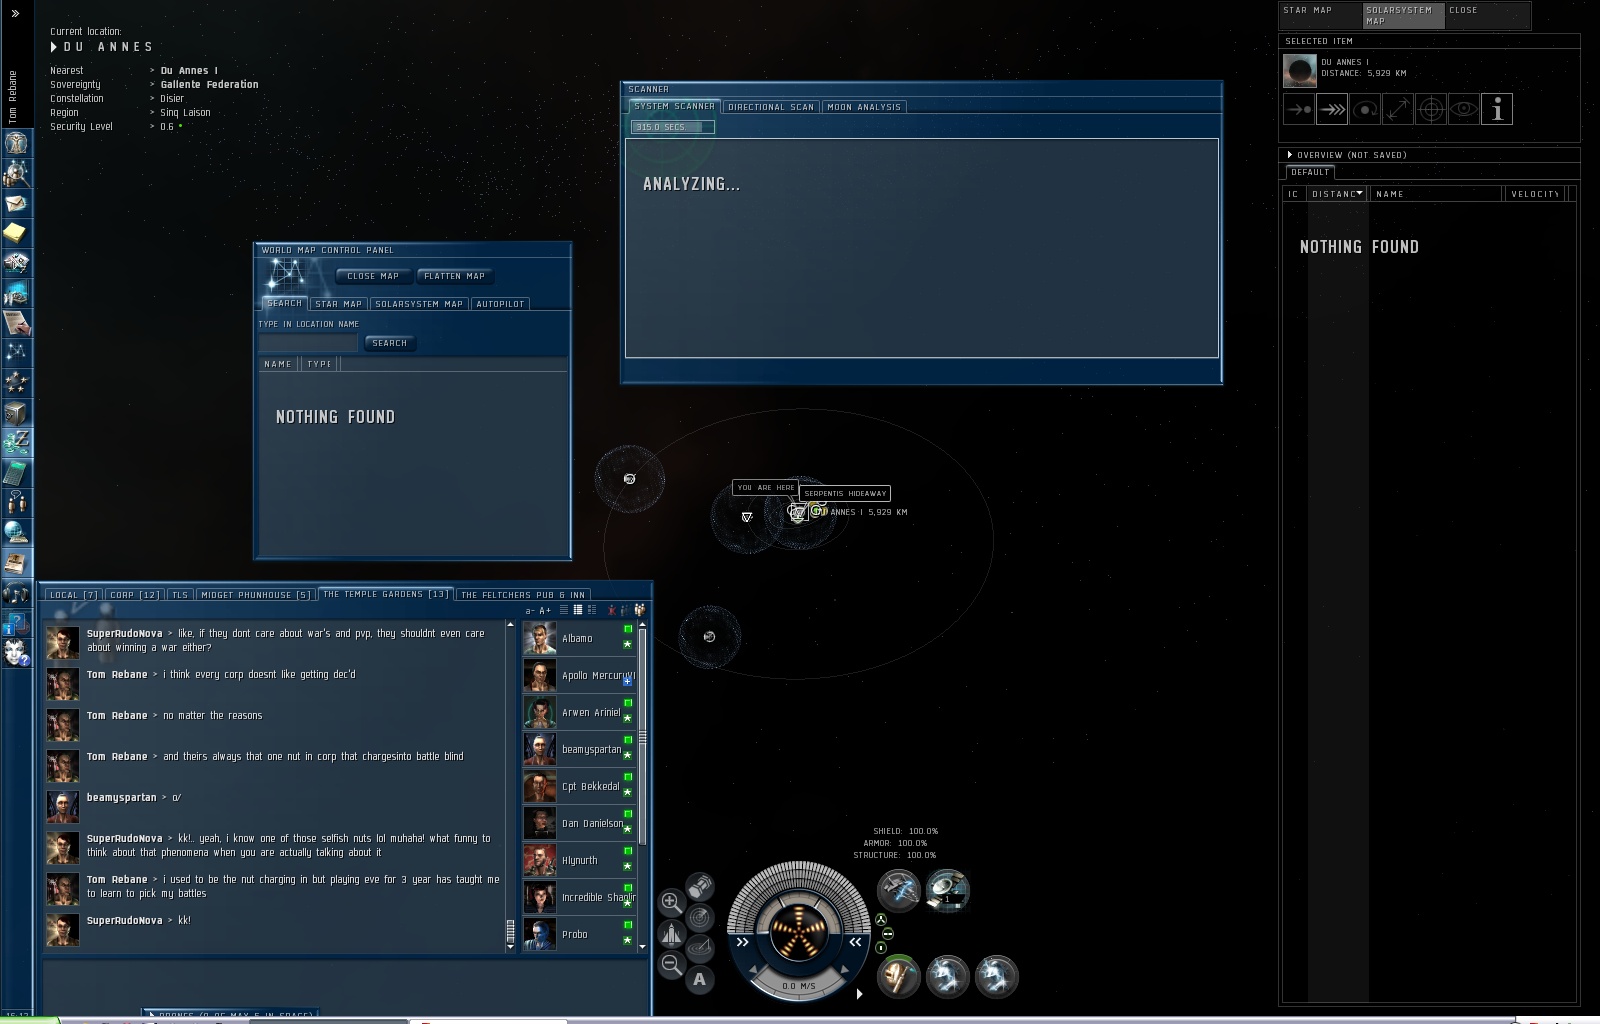Screen dimensions: 1600x1024
Task: Click the 0.0 M/S speed gauge
Action: [x=798, y=986]
